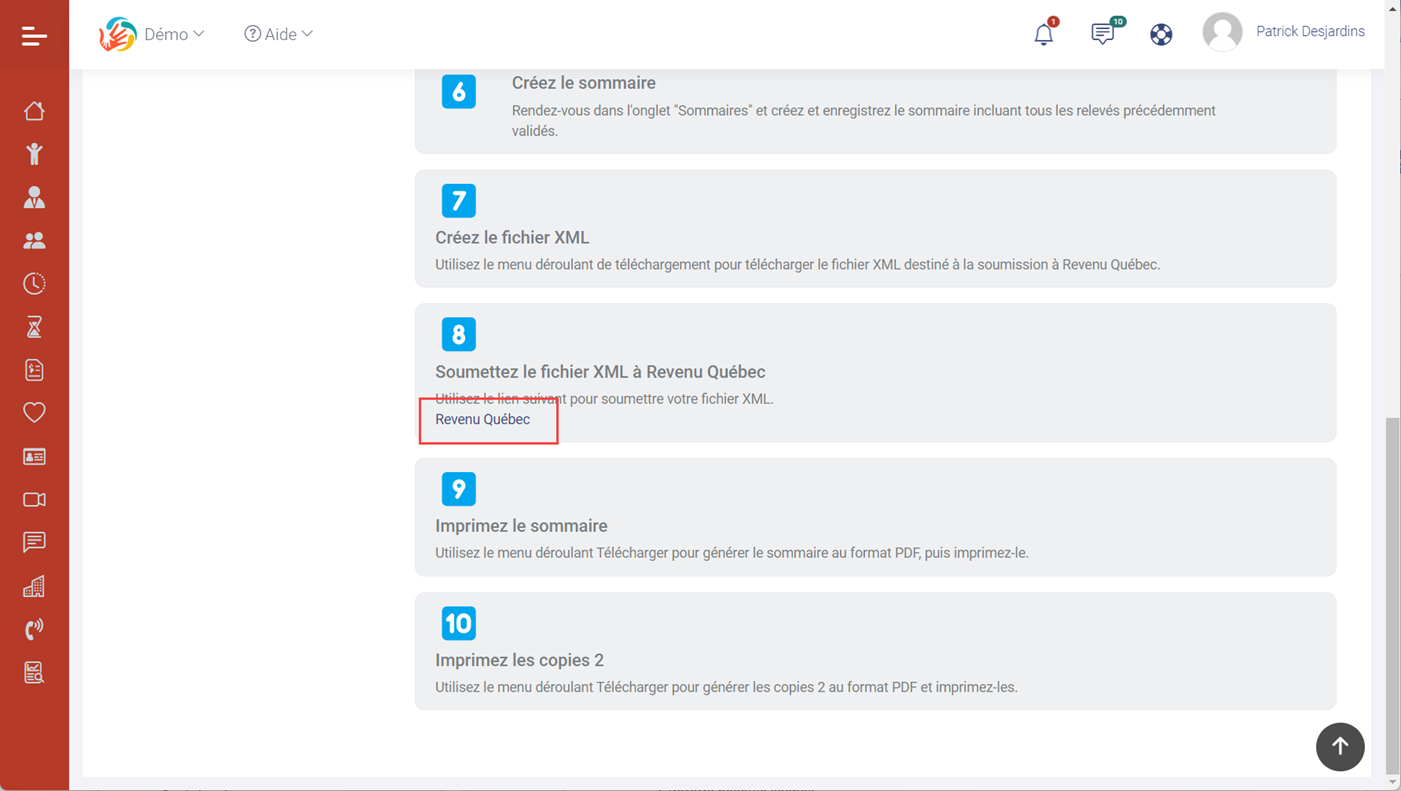This screenshot has width=1401, height=791.
Task: Click the scroll-to-top arrow button
Action: [1340, 747]
